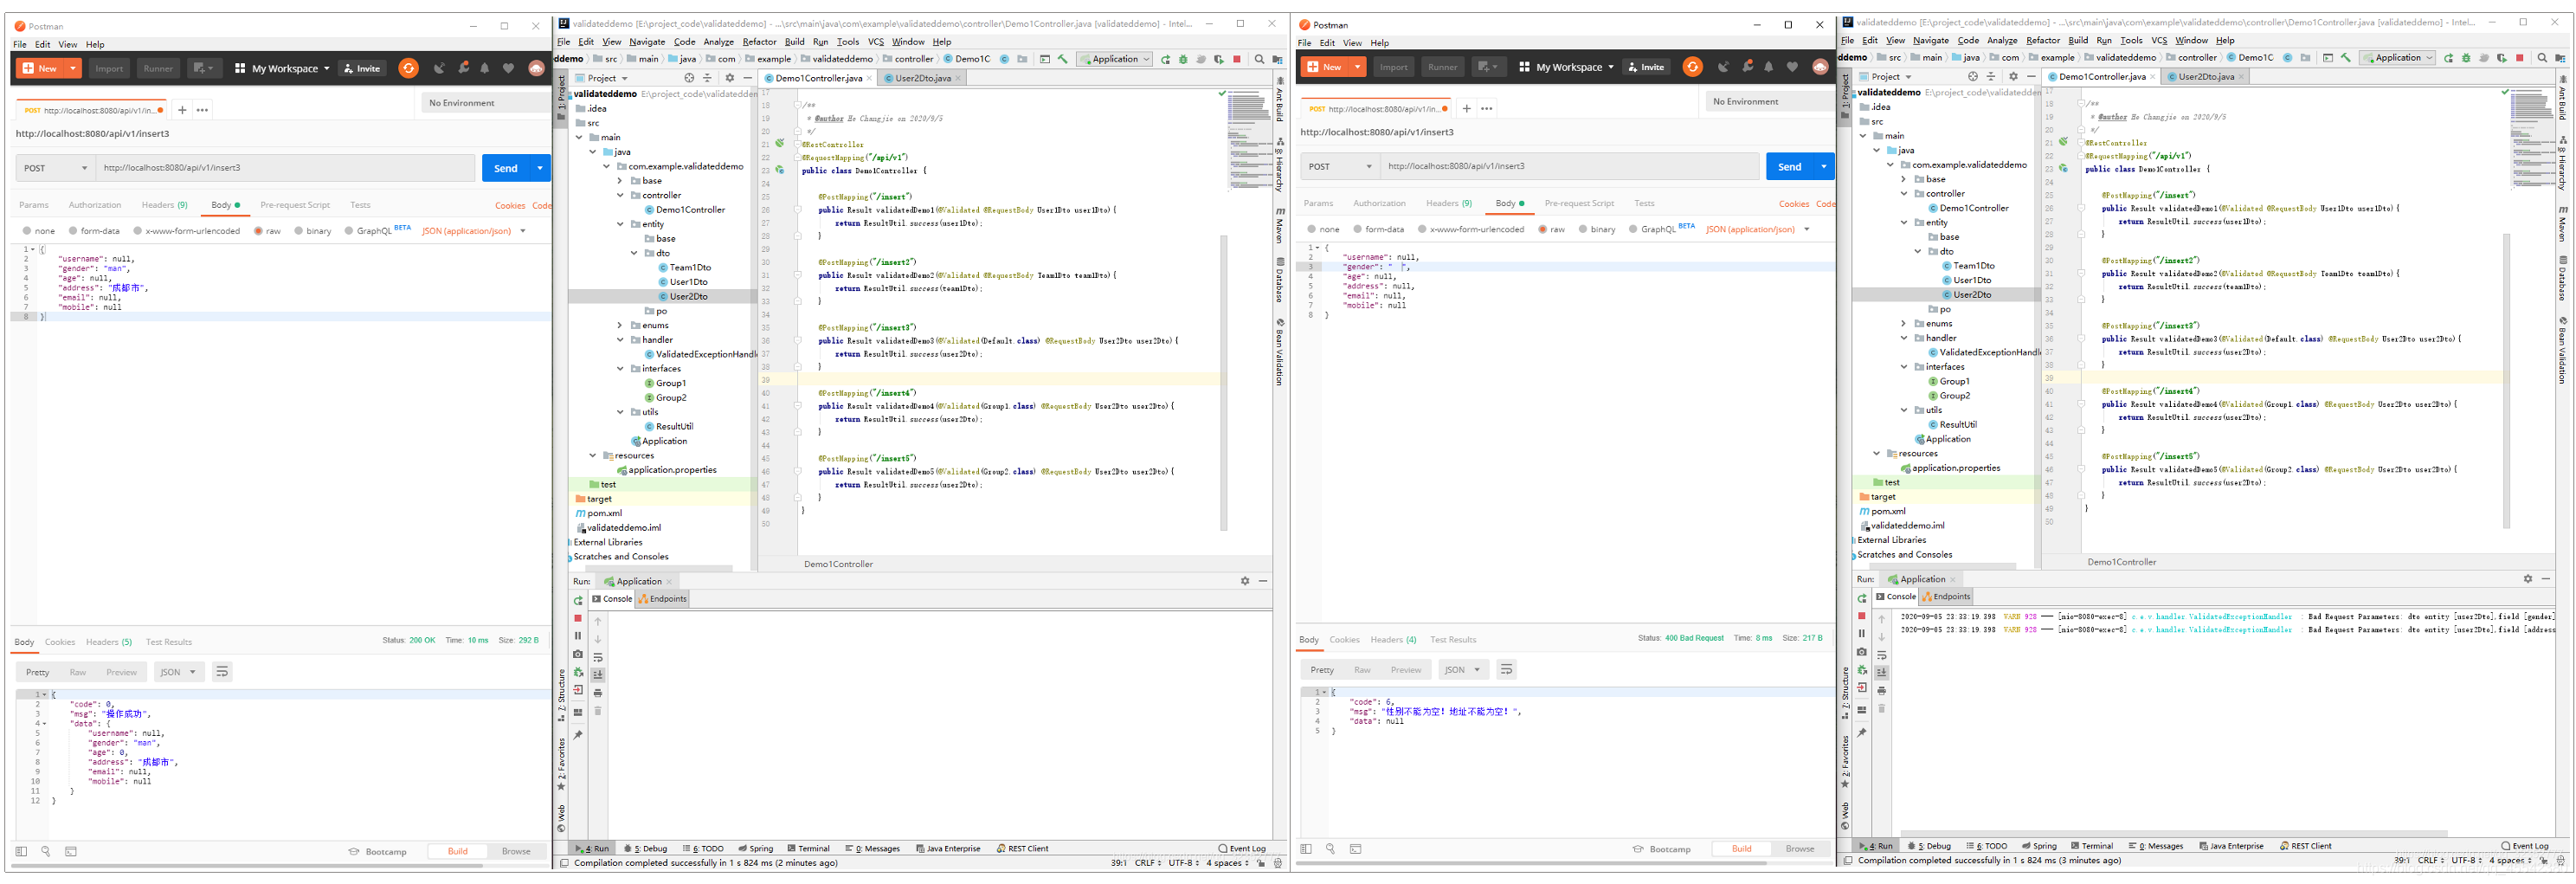The width and height of the screenshot is (2576, 884).
Task: Click request URL field in right Postman window
Action: tap(1570, 166)
